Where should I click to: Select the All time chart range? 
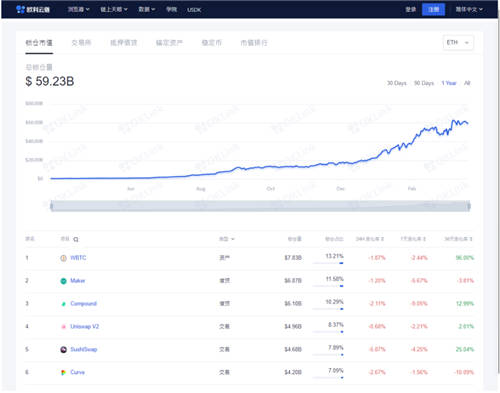(467, 83)
